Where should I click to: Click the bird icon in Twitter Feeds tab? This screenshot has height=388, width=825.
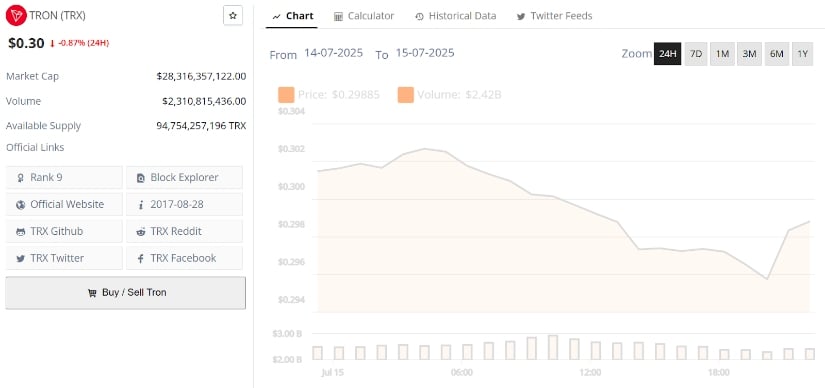pos(521,17)
